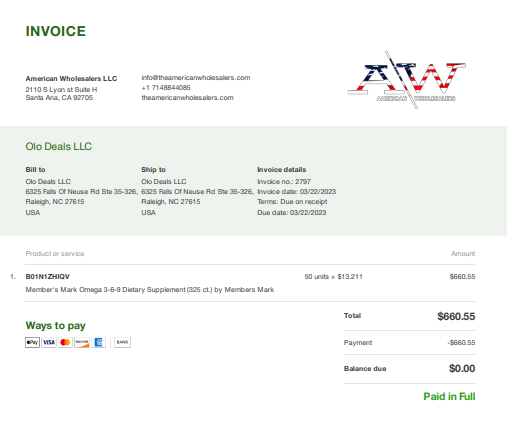
Task: Select the Visa card icon
Action: pyautogui.click(x=49, y=342)
